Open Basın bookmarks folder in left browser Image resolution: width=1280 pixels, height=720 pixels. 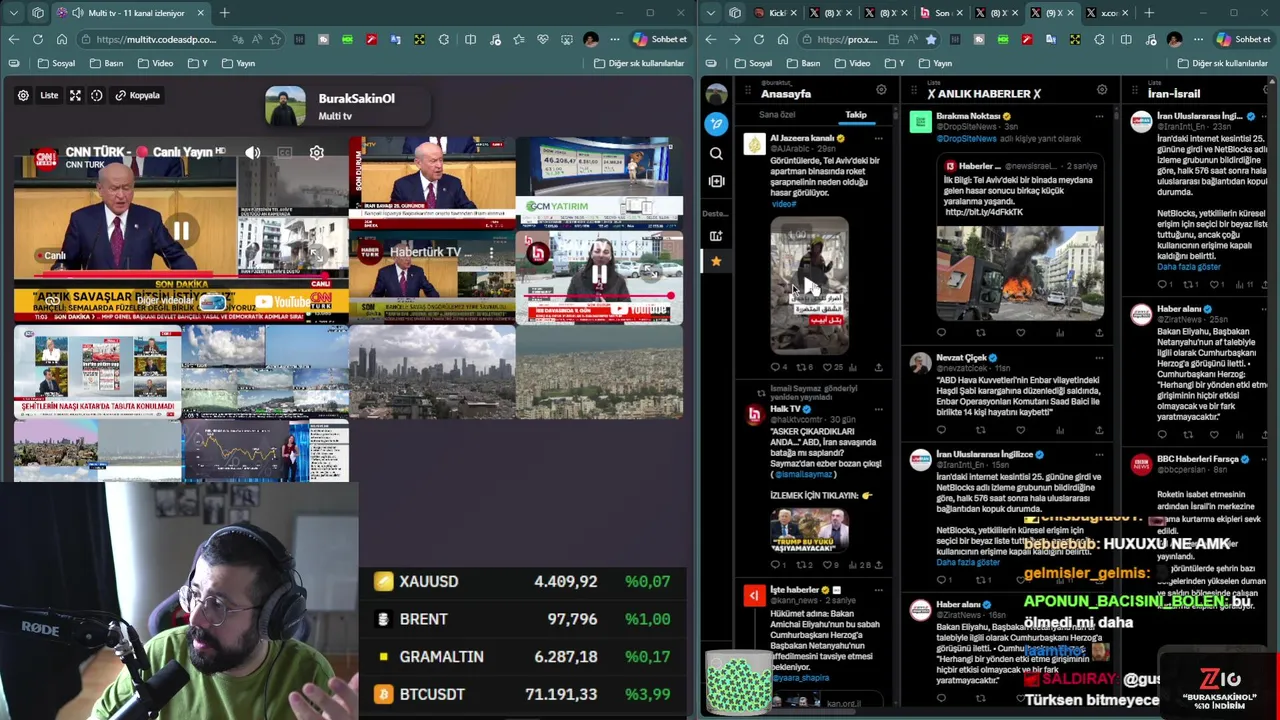pyautogui.click(x=107, y=63)
